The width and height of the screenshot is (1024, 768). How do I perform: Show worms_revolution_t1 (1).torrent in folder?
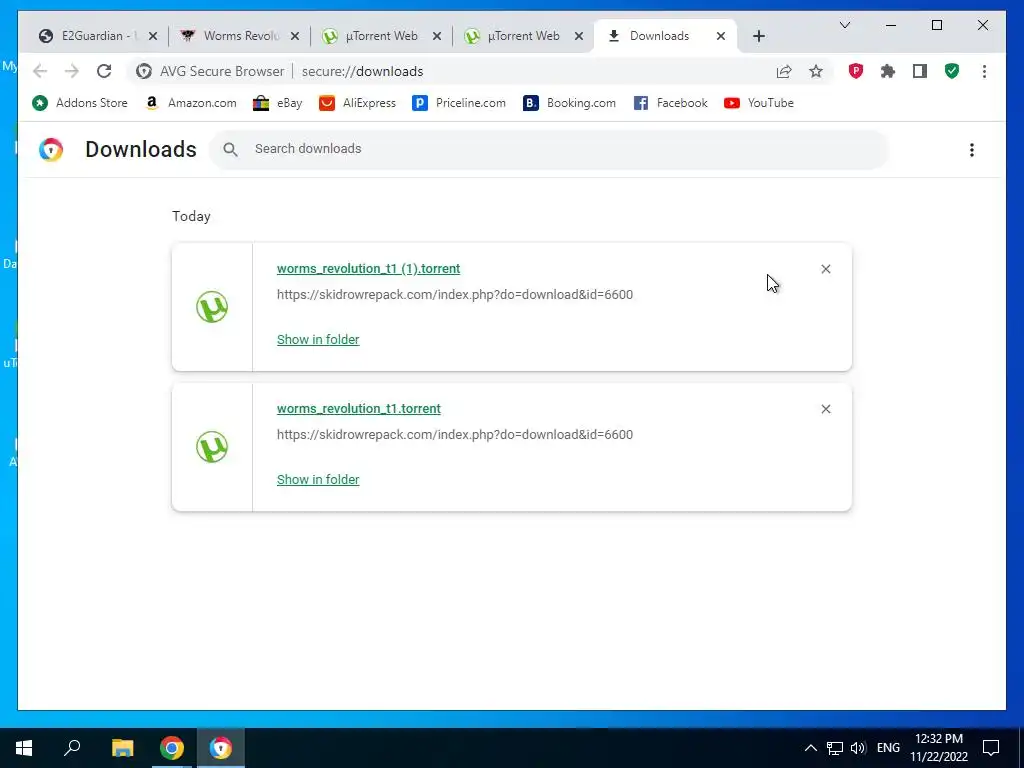tap(318, 339)
